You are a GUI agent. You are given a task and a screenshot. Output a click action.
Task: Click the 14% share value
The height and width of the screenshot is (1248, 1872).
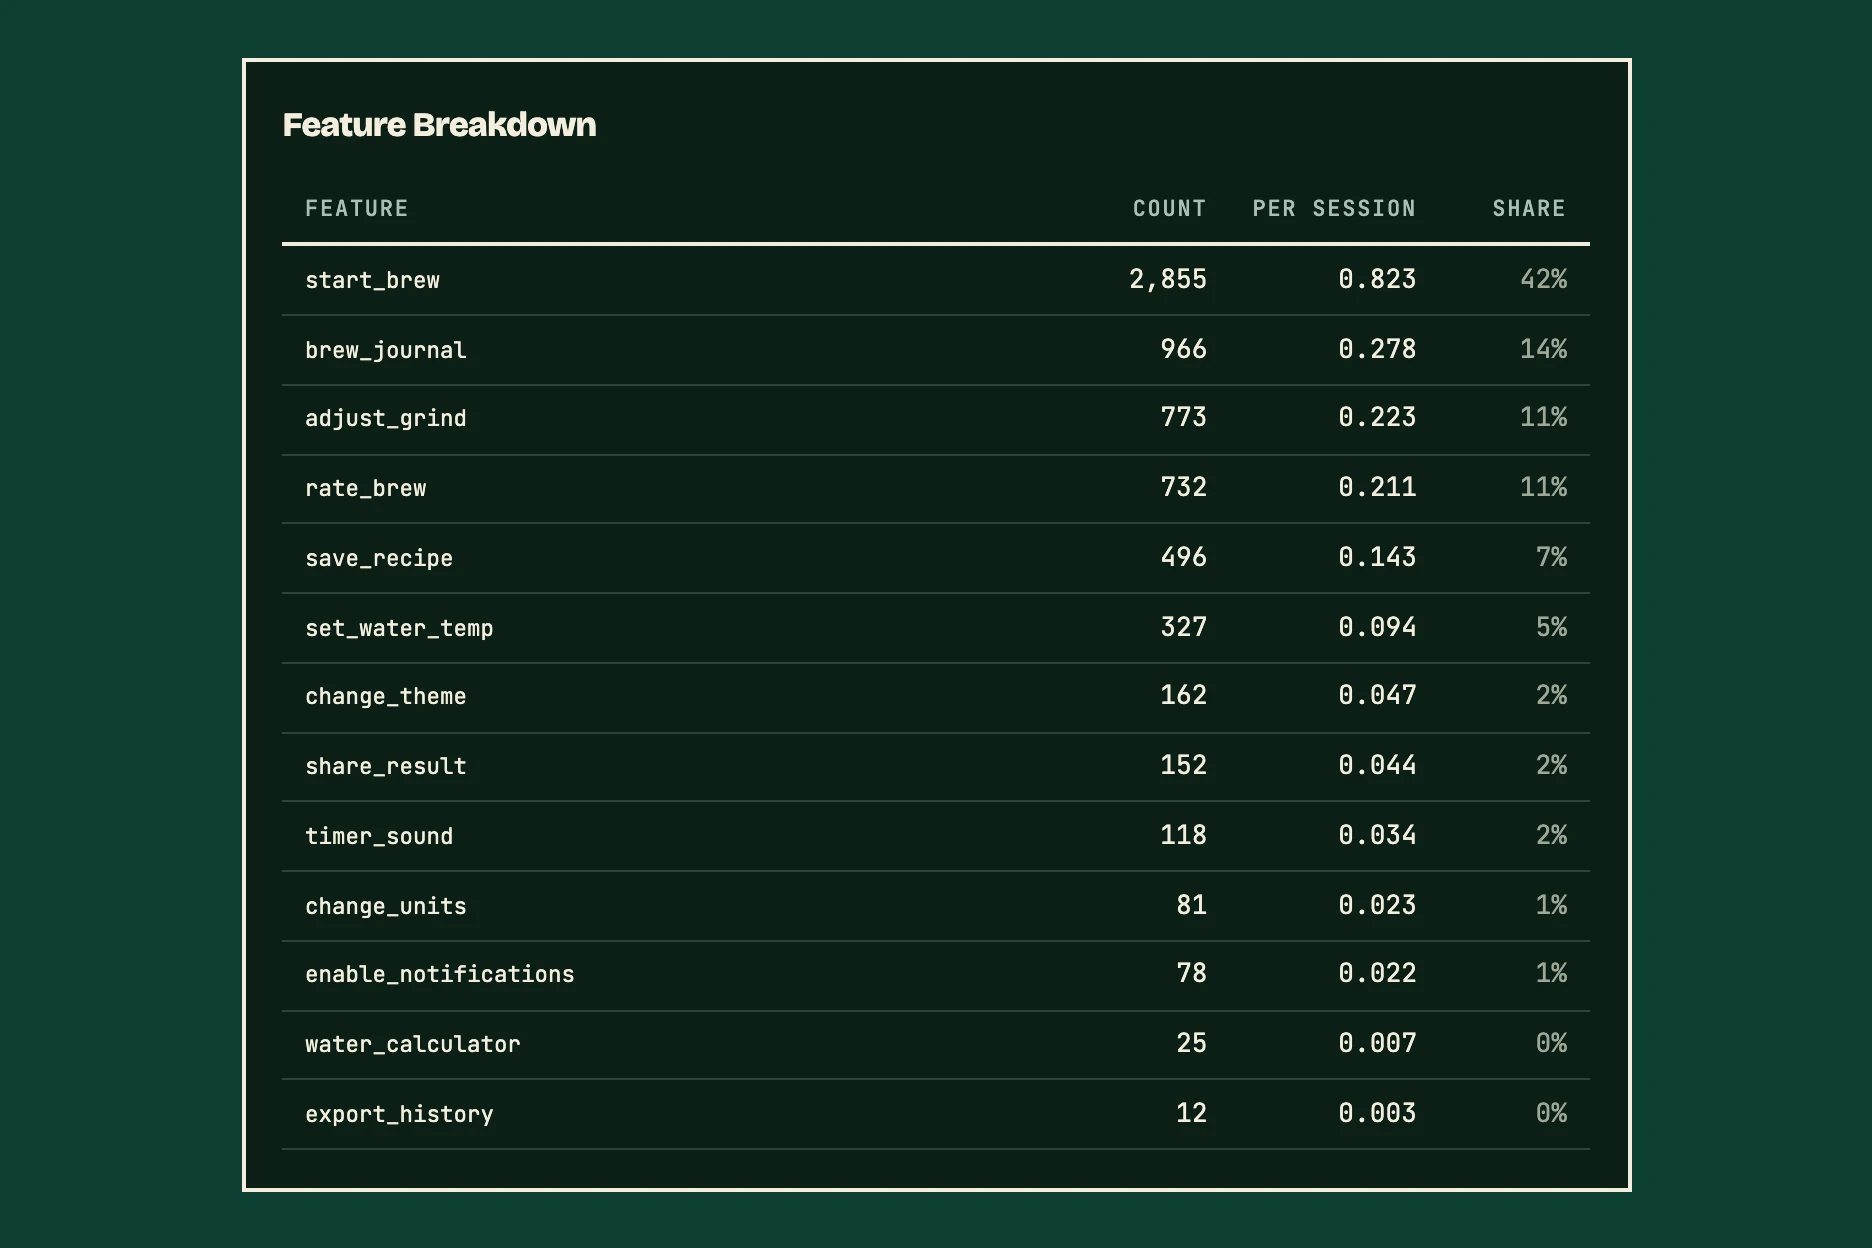click(x=1544, y=349)
